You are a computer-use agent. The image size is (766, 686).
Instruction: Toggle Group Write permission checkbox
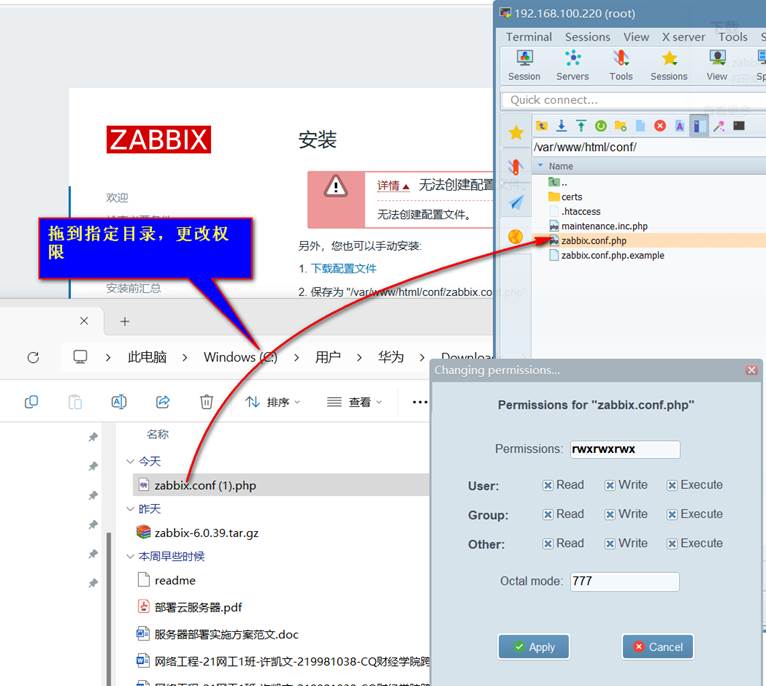coord(610,514)
